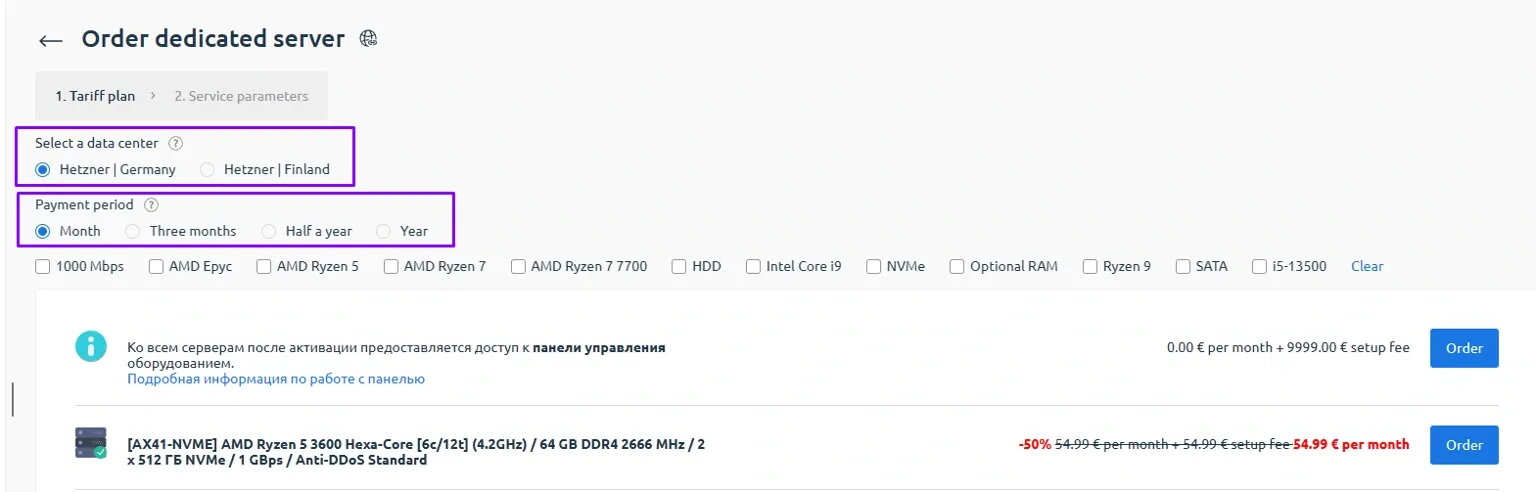
Task: Select the Year payment period
Action: click(384, 231)
